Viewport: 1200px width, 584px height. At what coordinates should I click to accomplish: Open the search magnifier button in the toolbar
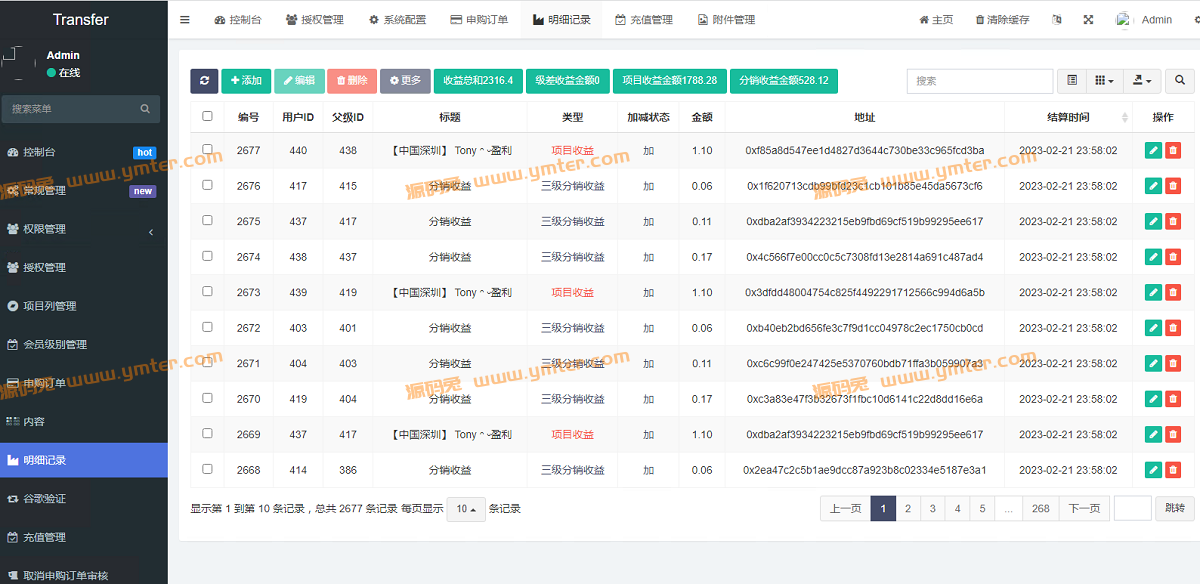pos(1179,81)
